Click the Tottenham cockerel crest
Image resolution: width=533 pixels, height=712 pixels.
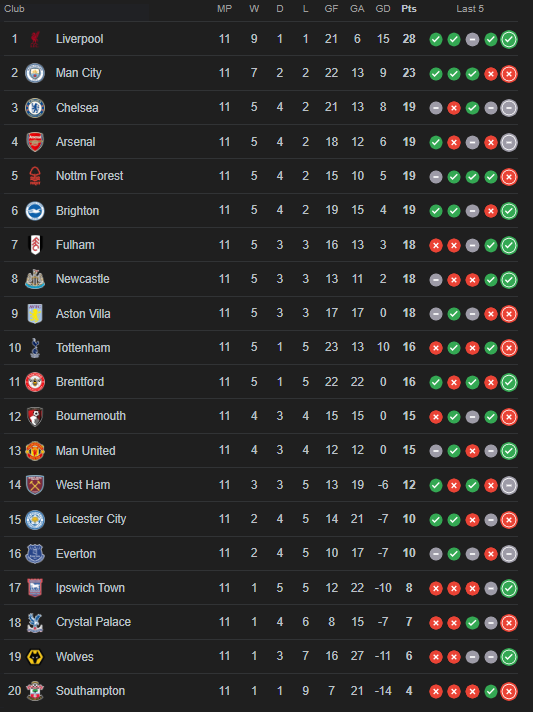35,348
